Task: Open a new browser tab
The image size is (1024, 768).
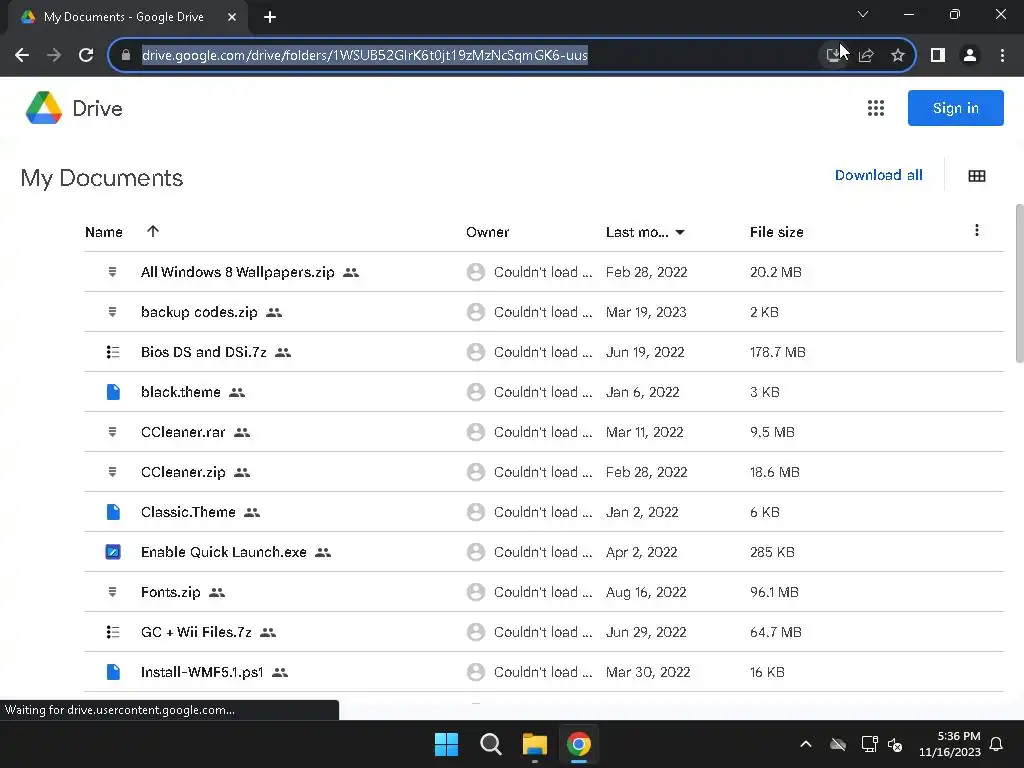Action: click(x=270, y=17)
